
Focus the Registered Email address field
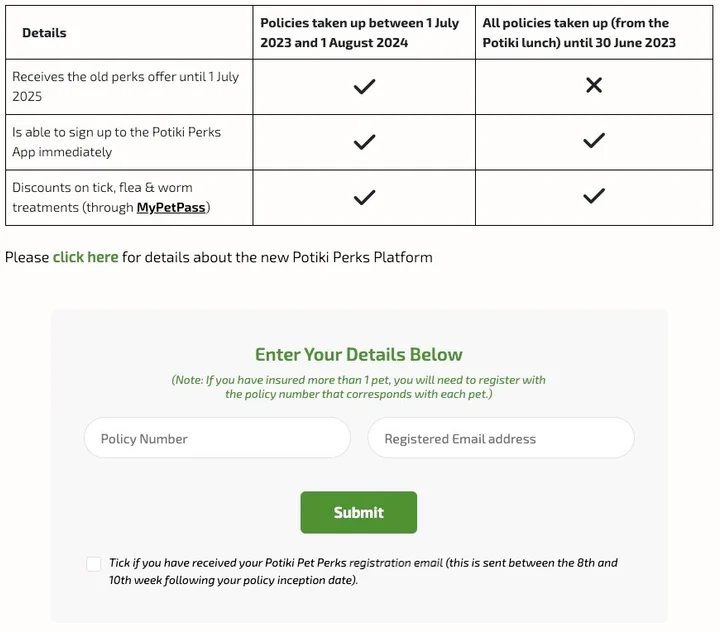pos(501,438)
